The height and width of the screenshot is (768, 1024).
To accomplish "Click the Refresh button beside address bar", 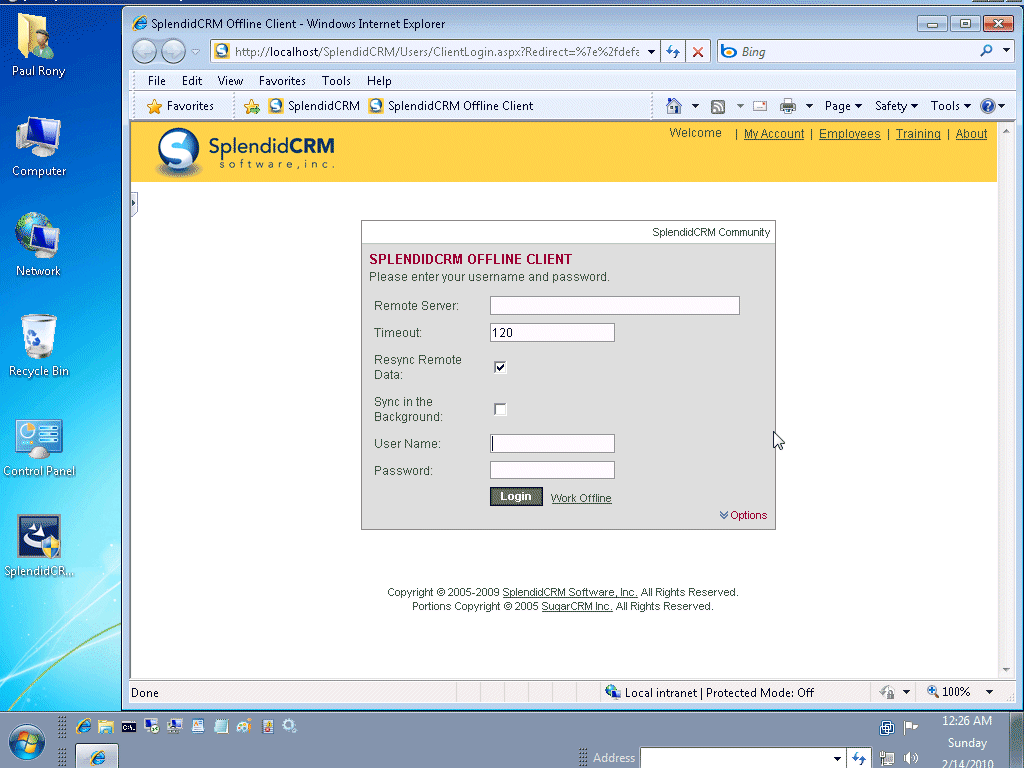I will pyautogui.click(x=674, y=52).
